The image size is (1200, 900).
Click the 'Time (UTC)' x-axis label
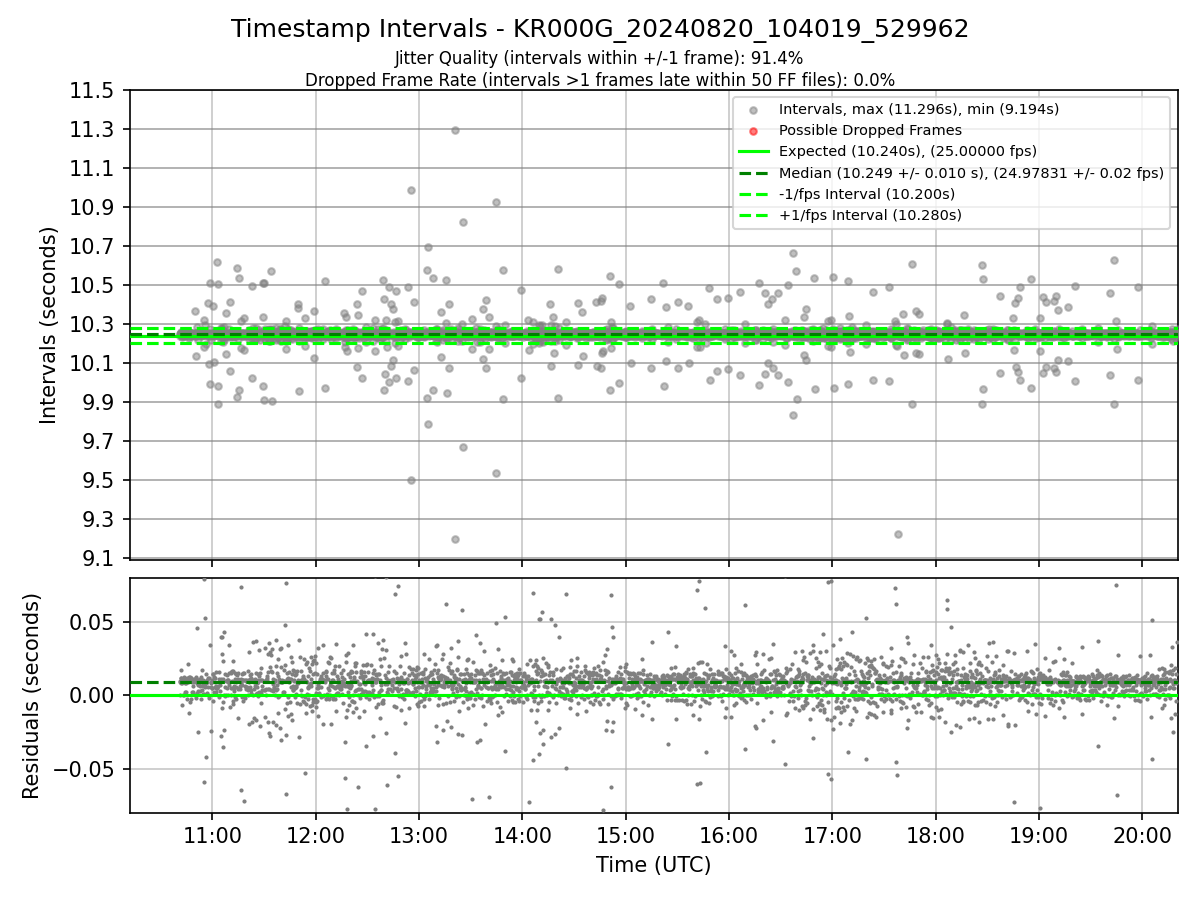pos(654,865)
